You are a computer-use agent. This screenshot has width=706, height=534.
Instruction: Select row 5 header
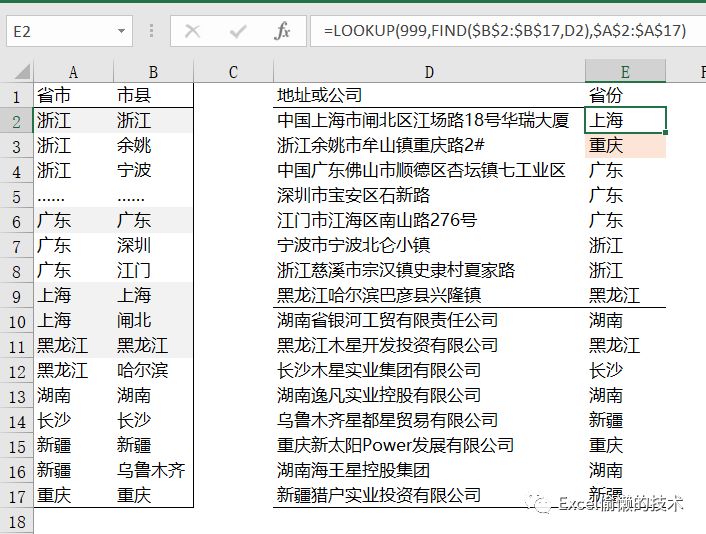[17, 197]
